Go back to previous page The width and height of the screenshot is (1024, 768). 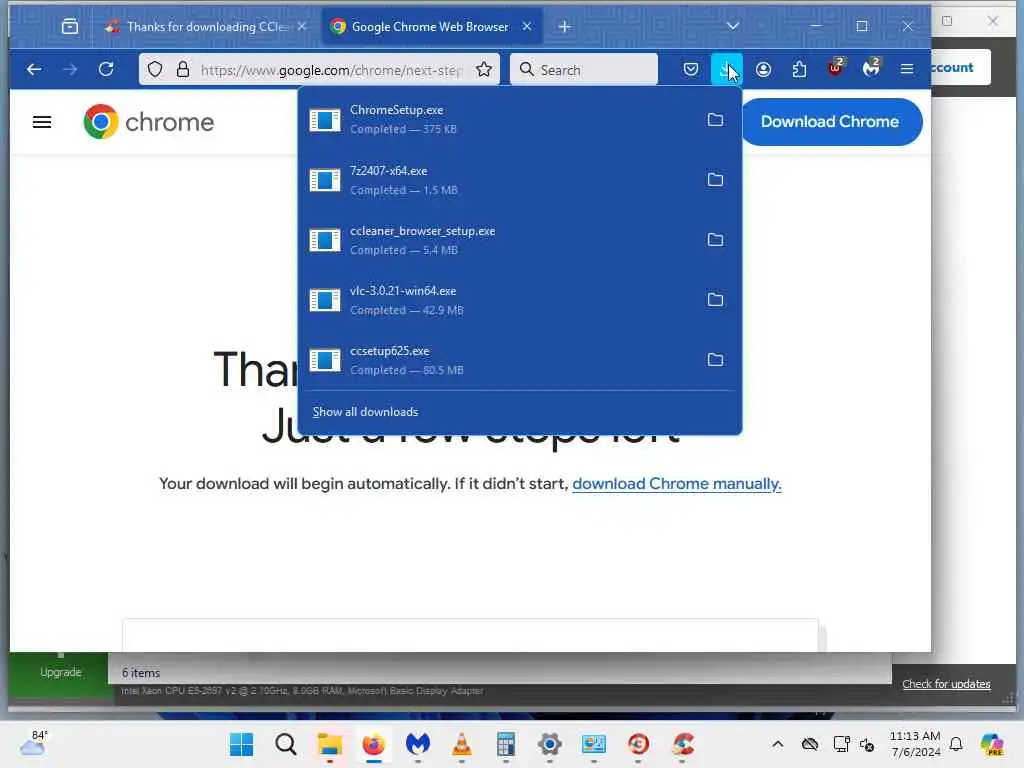pyautogui.click(x=34, y=69)
